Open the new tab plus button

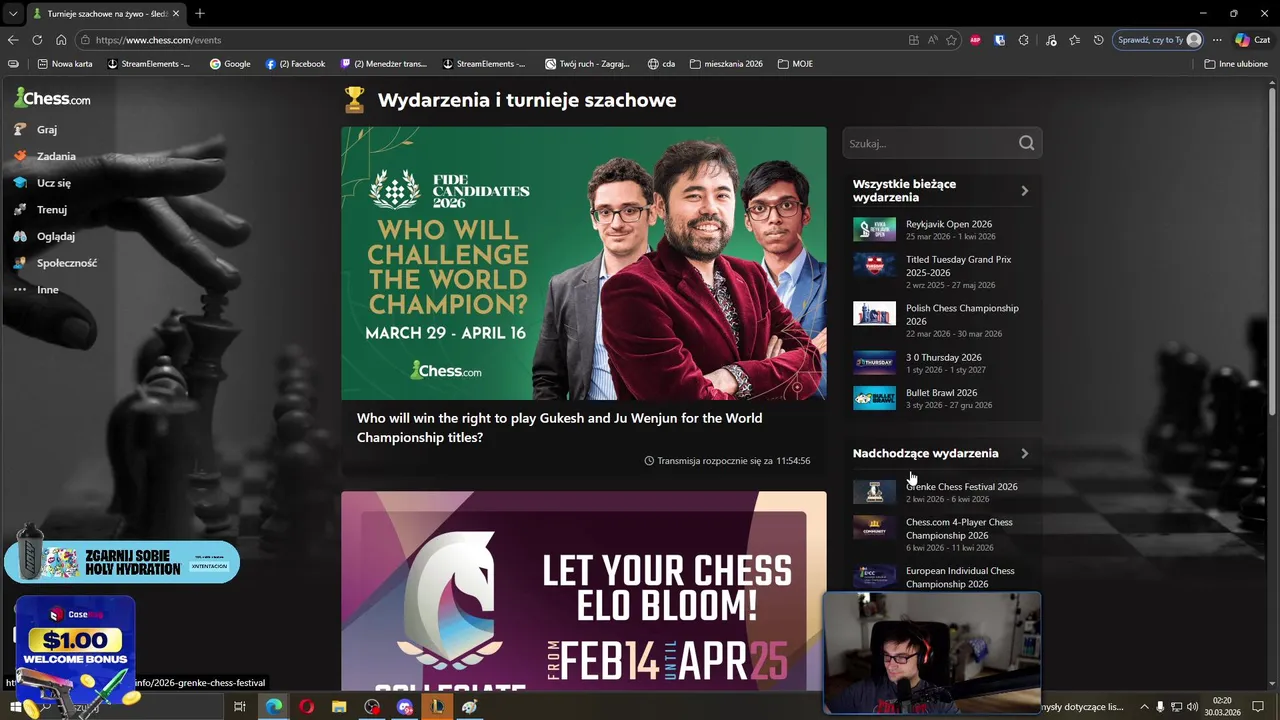200,14
